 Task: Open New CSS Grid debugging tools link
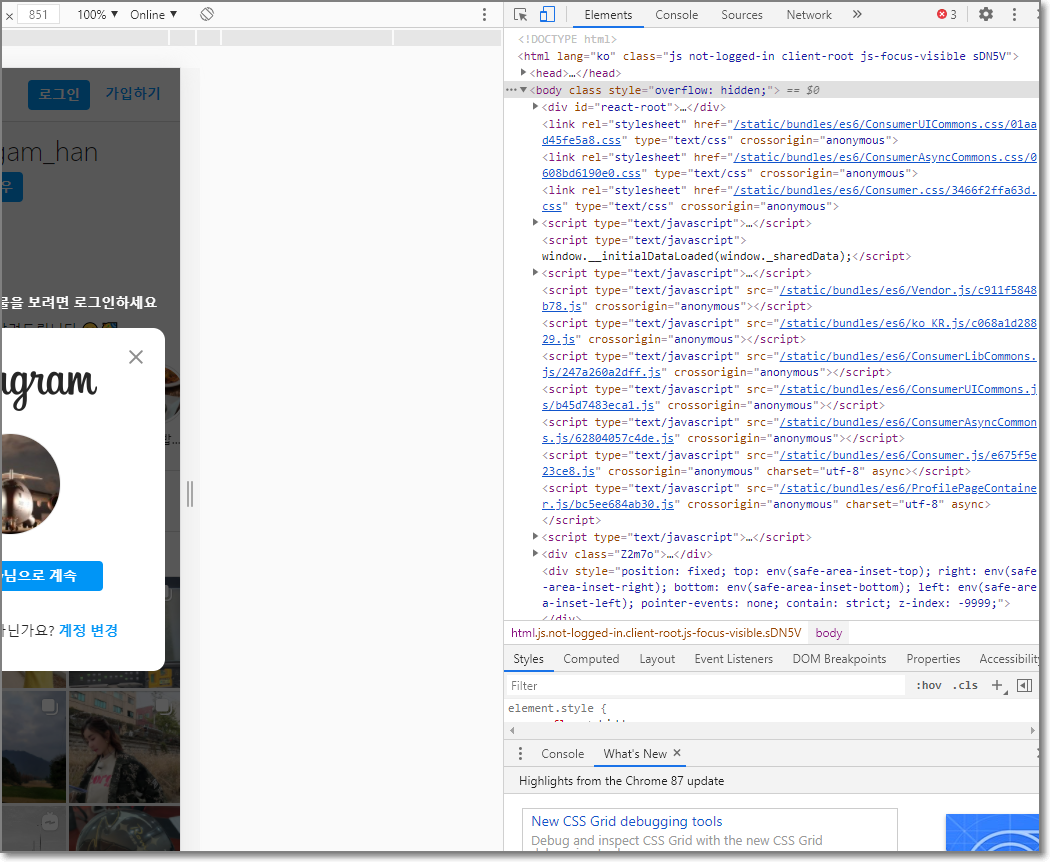click(x=627, y=821)
